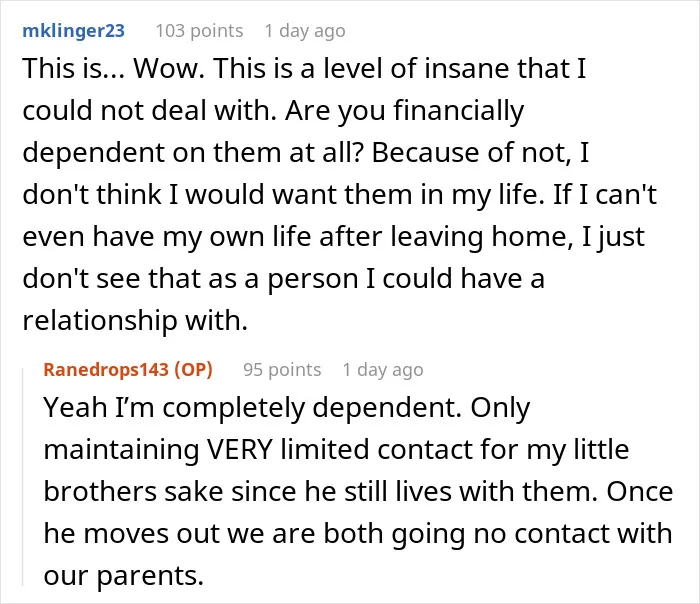Click the 95 points score on the reply
This screenshot has height=604, width=700.
coord(282,370)
